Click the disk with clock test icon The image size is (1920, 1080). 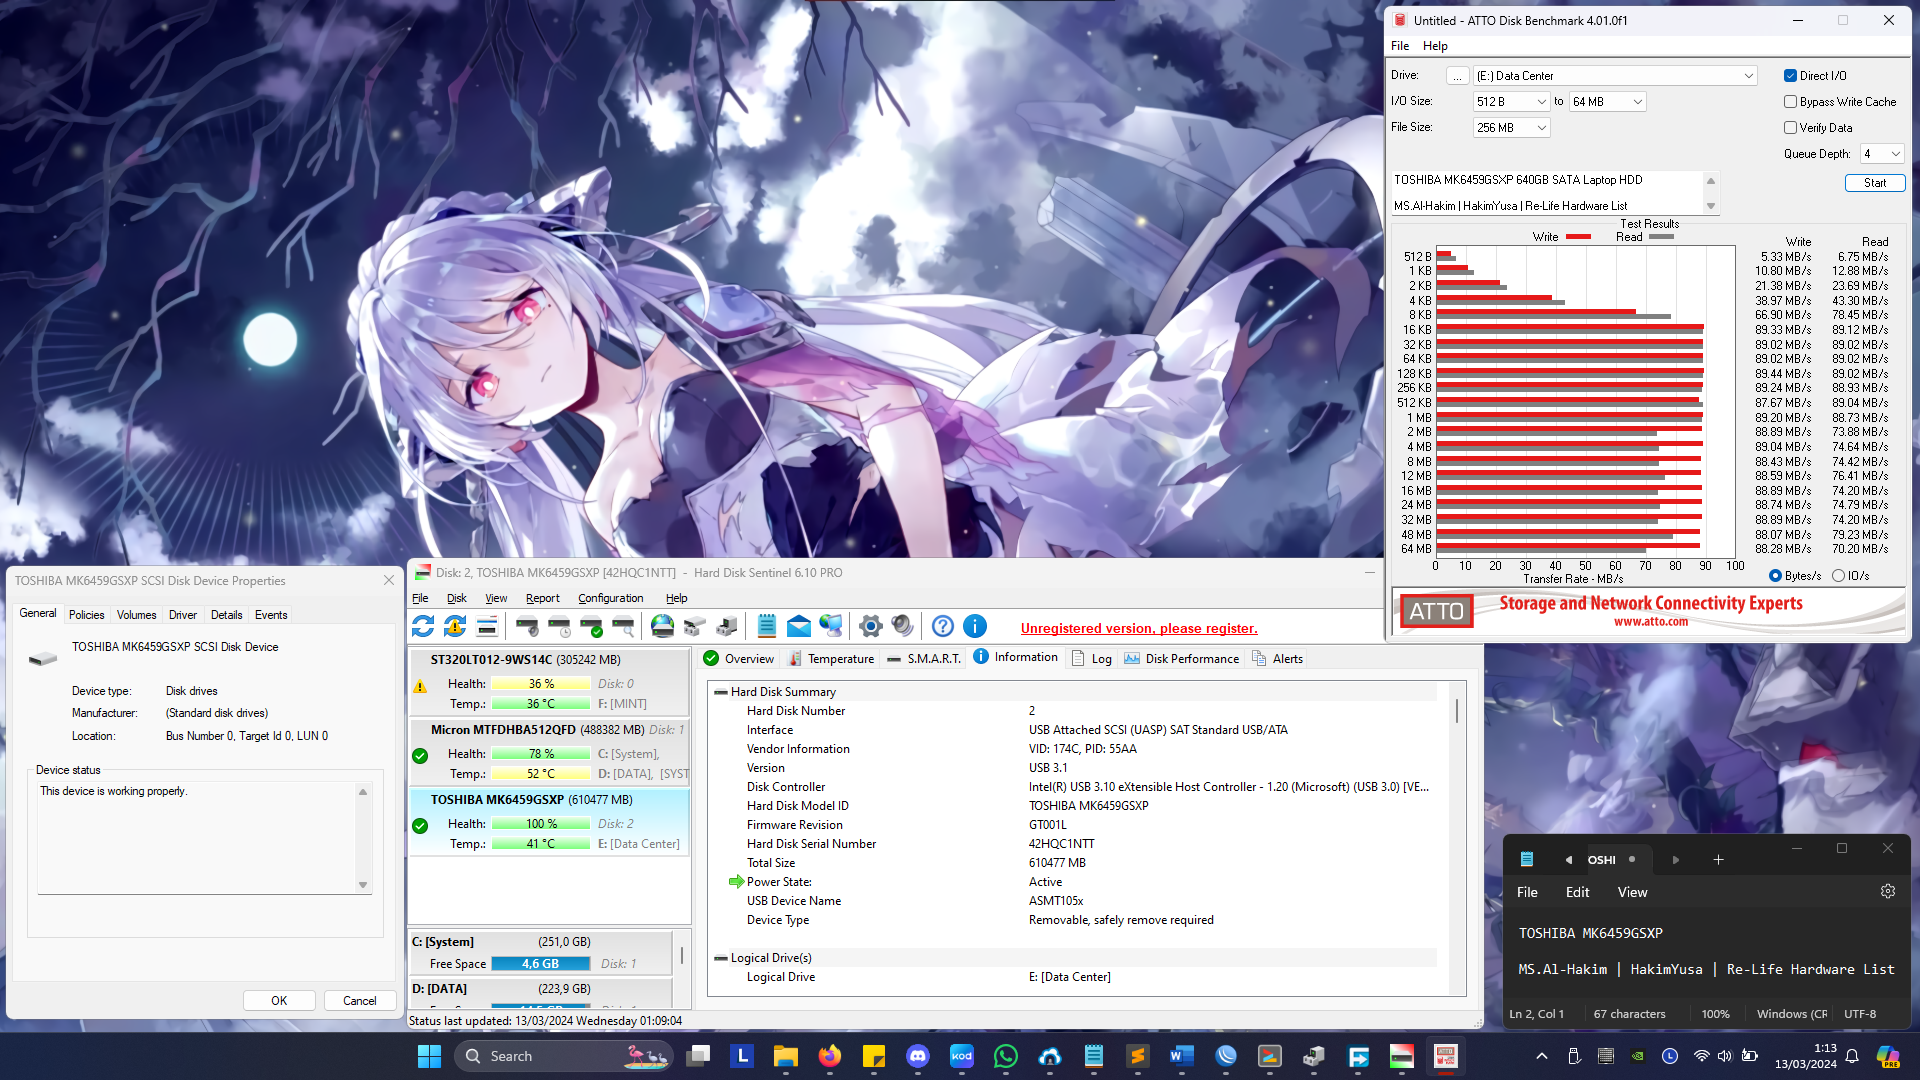[559, 627]
